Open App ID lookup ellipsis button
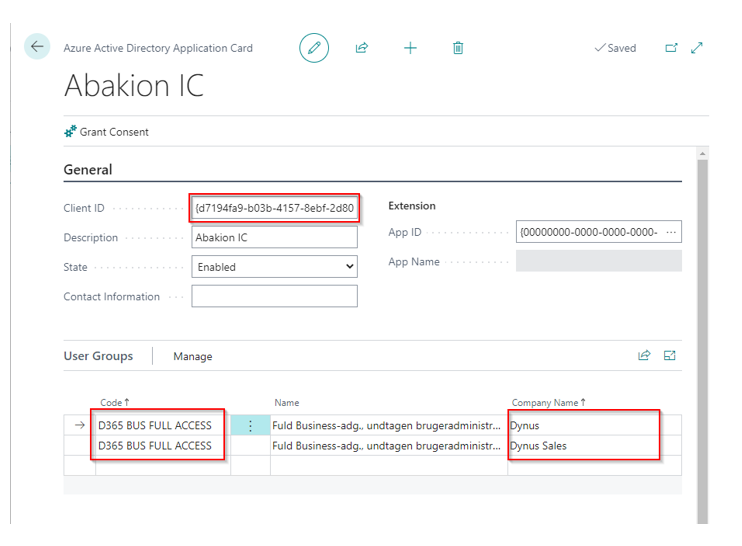This screenshot has width=742, height=546. tap(671, 232)
